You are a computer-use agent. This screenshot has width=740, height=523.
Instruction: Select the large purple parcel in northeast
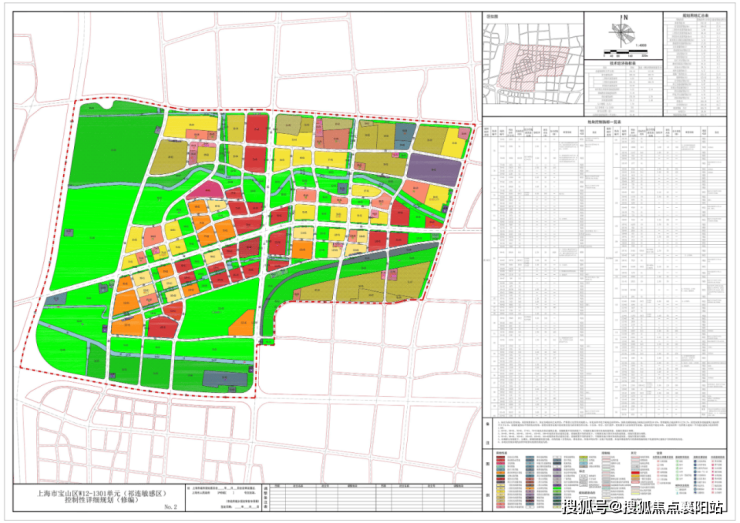point(434,169)
